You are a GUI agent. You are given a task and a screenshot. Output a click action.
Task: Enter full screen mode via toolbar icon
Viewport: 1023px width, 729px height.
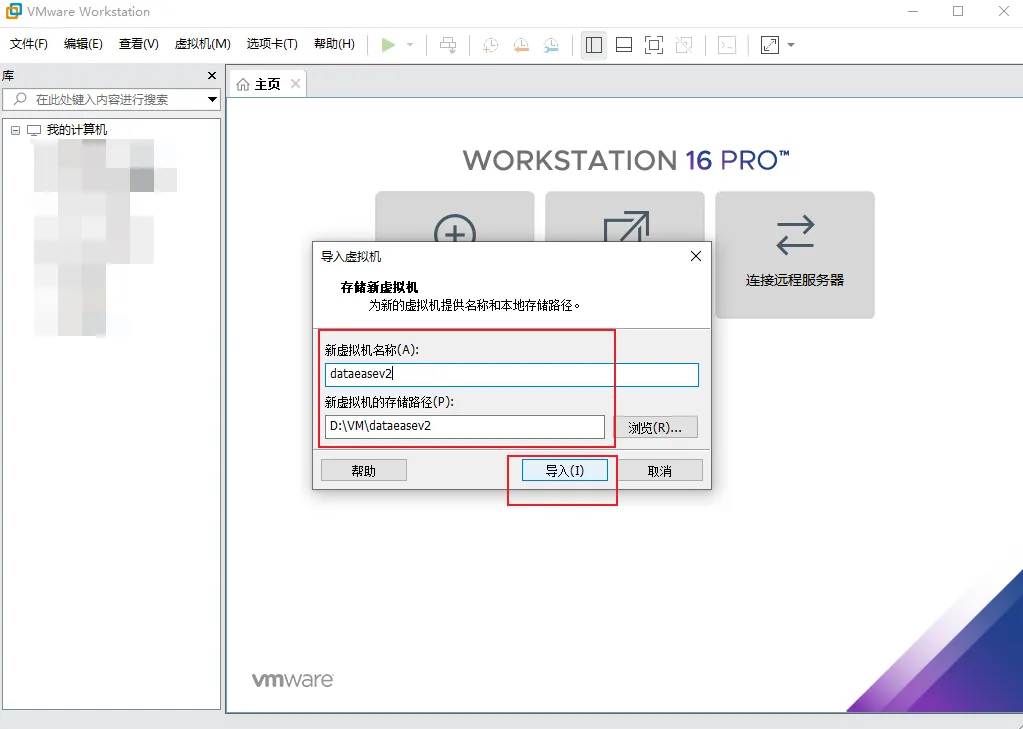click(654, 44)
